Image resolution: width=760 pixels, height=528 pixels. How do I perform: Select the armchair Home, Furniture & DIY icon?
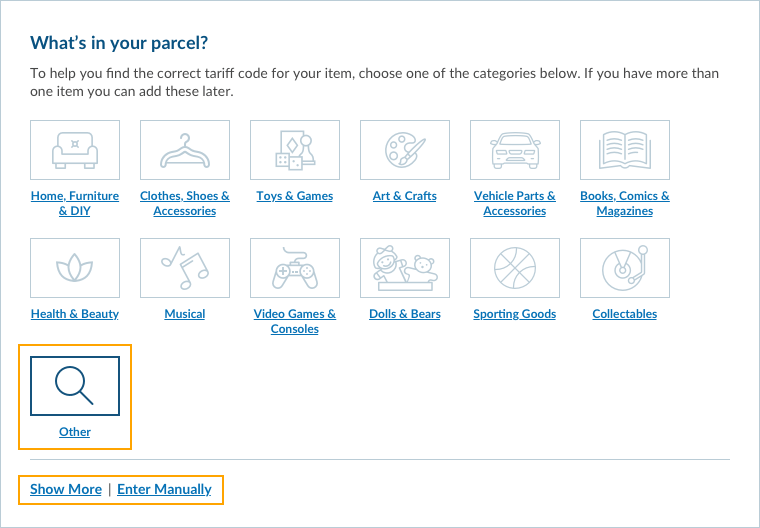coord(75,150)
